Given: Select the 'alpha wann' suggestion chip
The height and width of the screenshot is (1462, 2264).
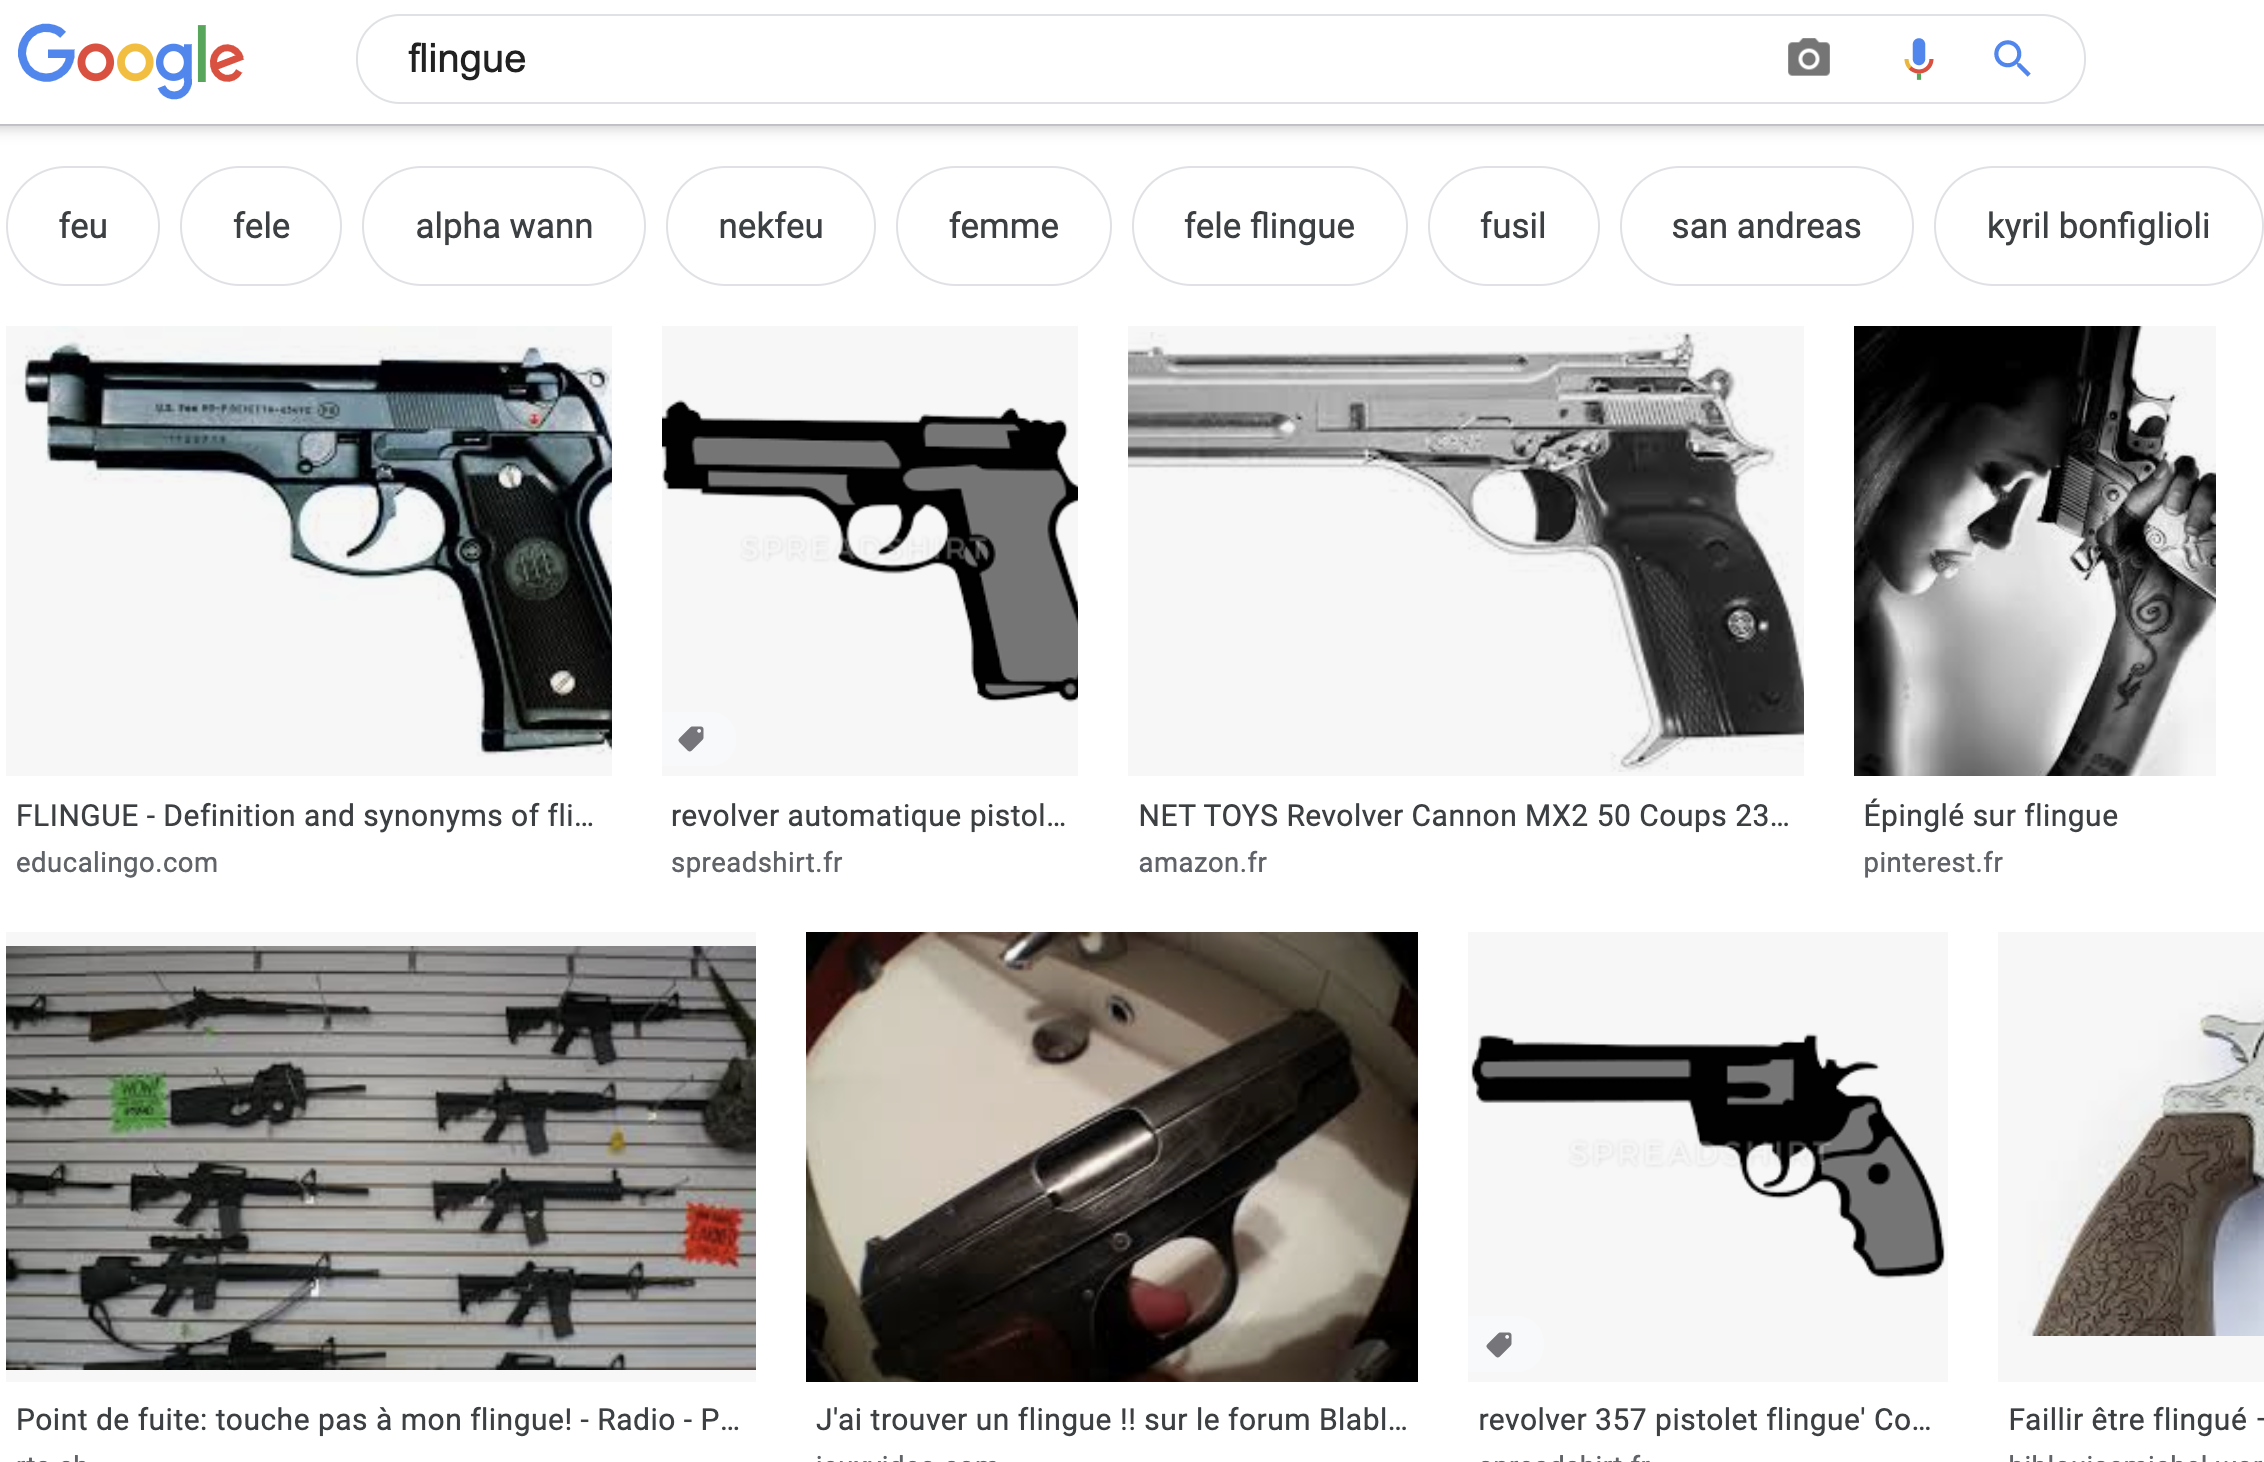Looking at the screenshot, I should [x=504, y=226].
